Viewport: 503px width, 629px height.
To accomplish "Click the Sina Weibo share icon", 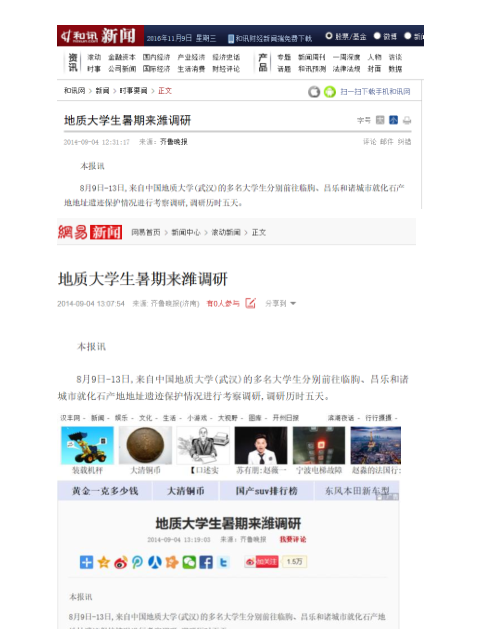I will click(120, 562).
